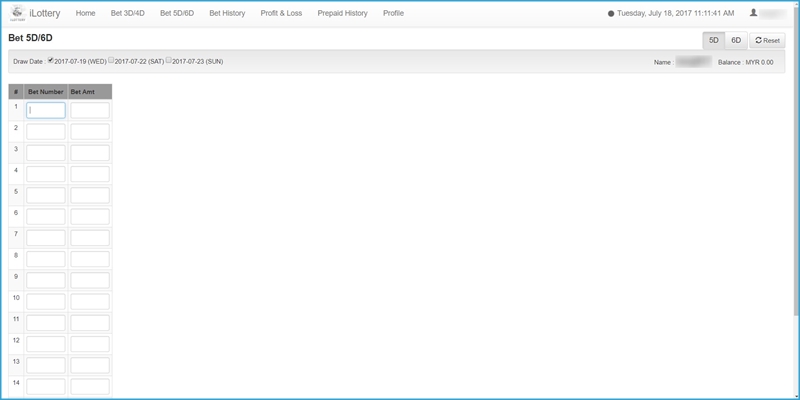The image size is (800, 400).
Task: Click the Bet Amt field in row 1
Action: pyautogui.click(x=90, y=110)
